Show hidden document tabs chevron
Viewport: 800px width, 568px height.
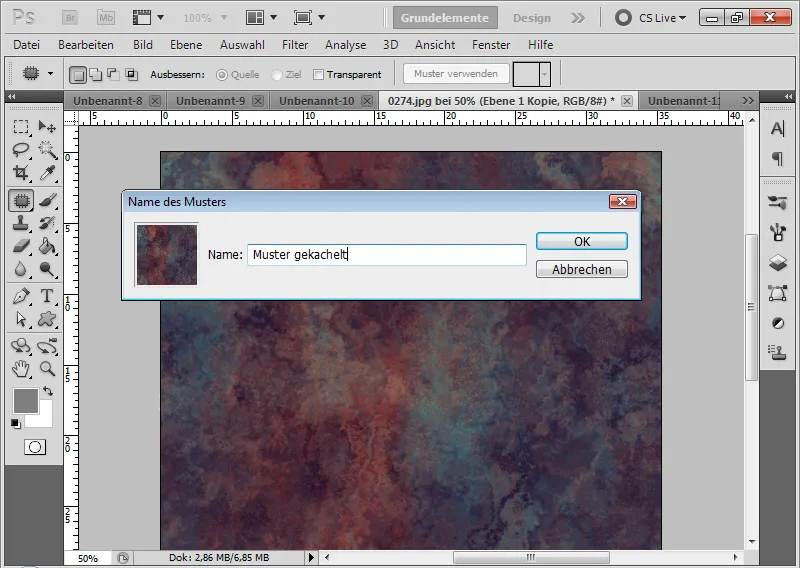tap(748, 101)
